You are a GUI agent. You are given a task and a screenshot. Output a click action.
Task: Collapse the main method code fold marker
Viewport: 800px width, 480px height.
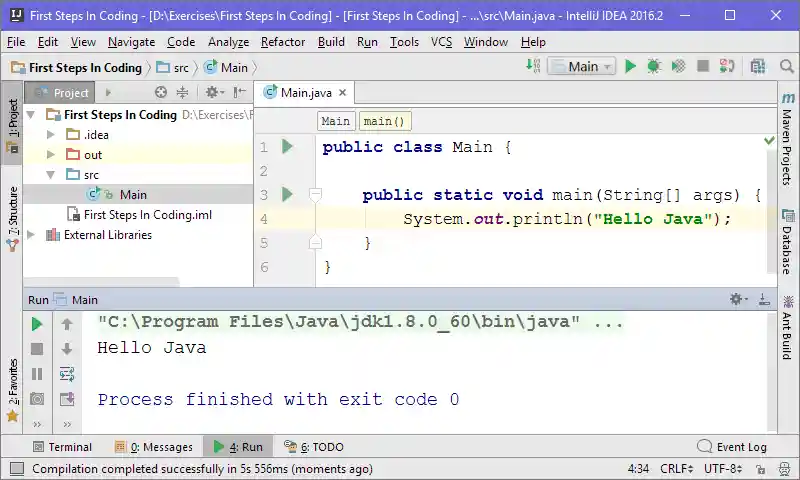(315, 195)
